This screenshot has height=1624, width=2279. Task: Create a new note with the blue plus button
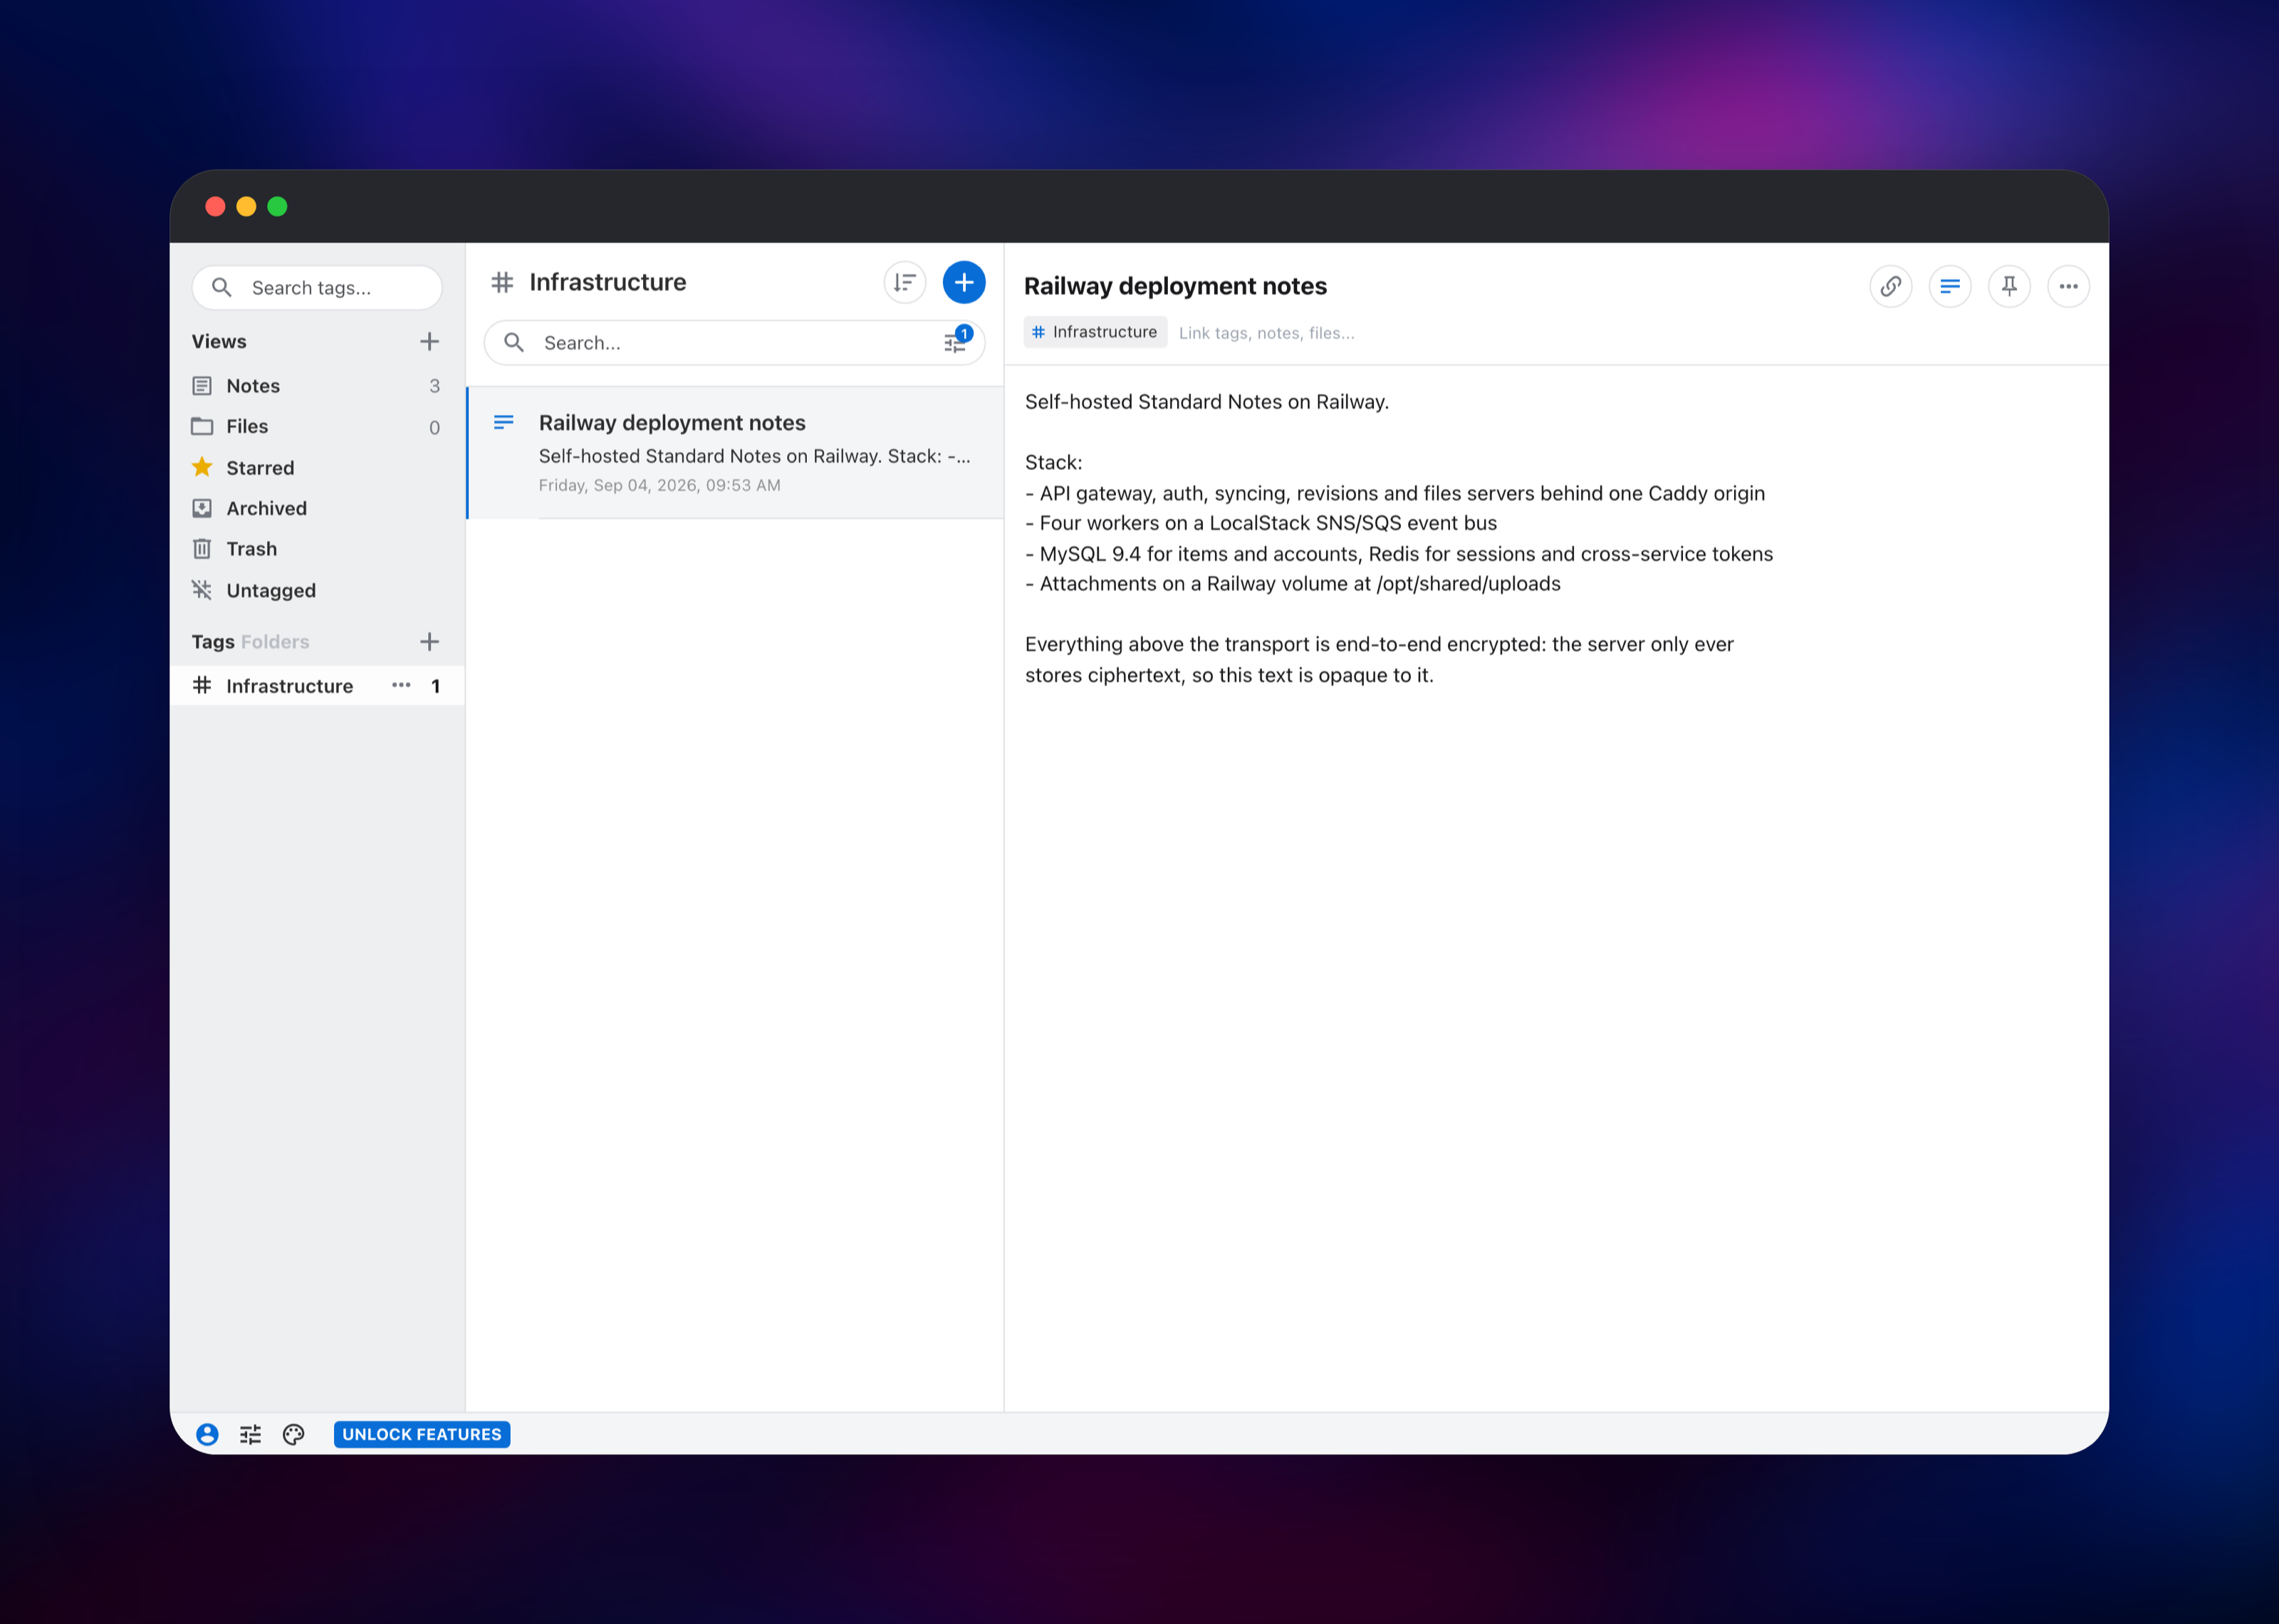(x=964, y=283)
